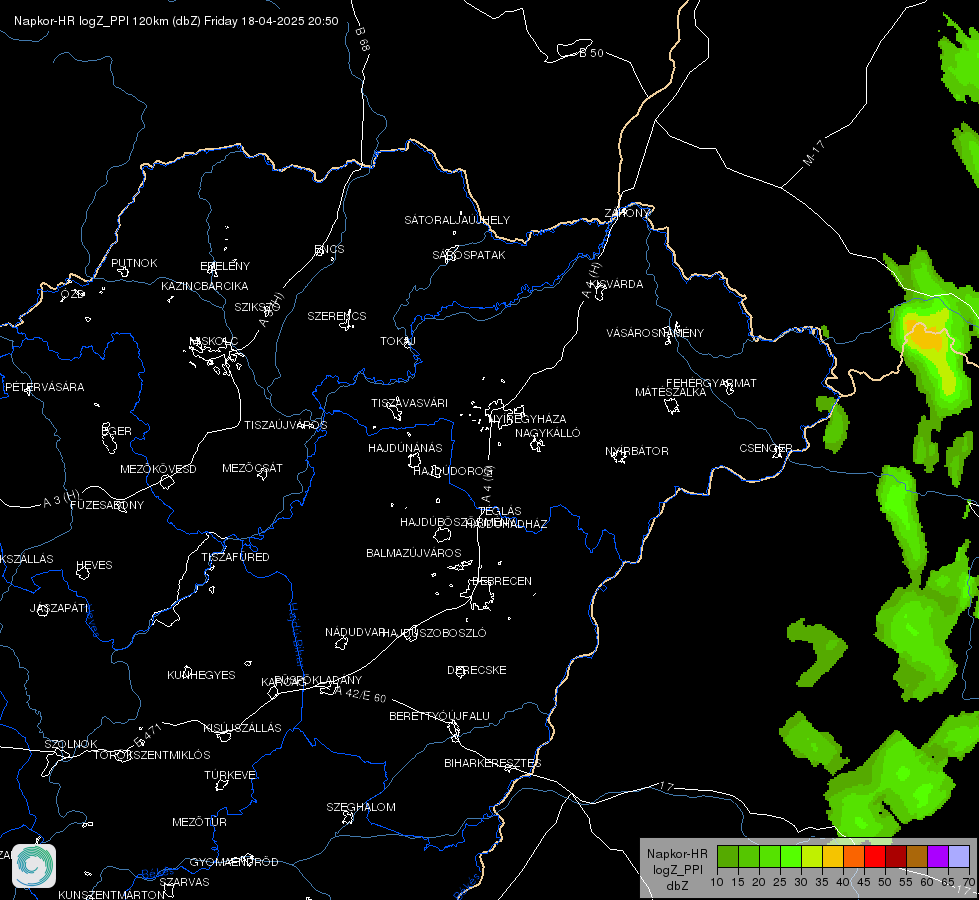The height and width of the screenshot is (900, 979).
Task: Click the PÉTERVÁSÁRA town label
Action: (44, 387)
